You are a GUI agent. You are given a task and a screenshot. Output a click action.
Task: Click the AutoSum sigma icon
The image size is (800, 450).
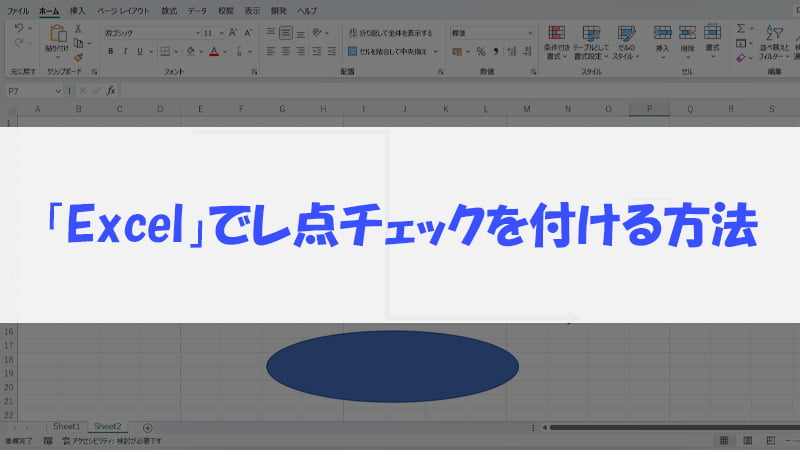(x=741, y=30)
